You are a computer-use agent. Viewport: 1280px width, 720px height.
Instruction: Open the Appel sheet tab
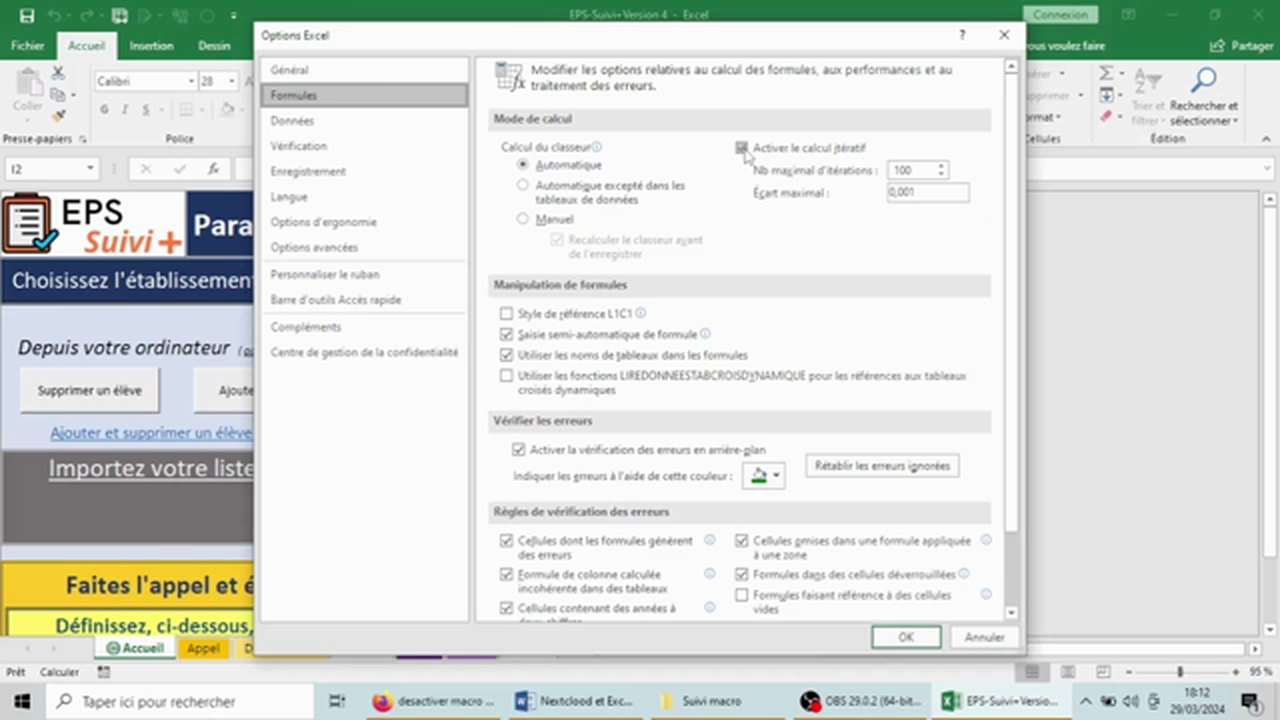[203, 648]
